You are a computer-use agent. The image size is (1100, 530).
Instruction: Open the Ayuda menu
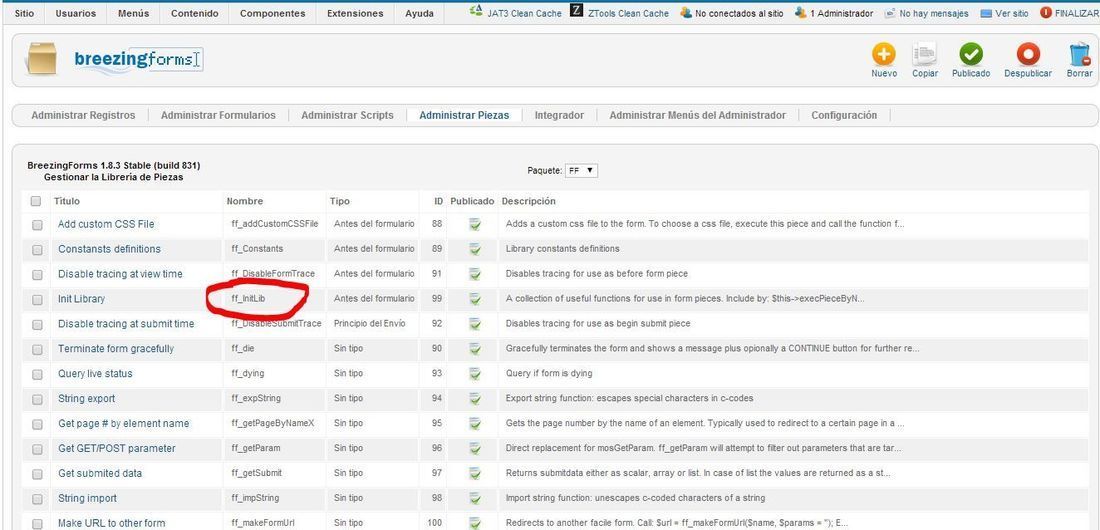click(420, 13)
